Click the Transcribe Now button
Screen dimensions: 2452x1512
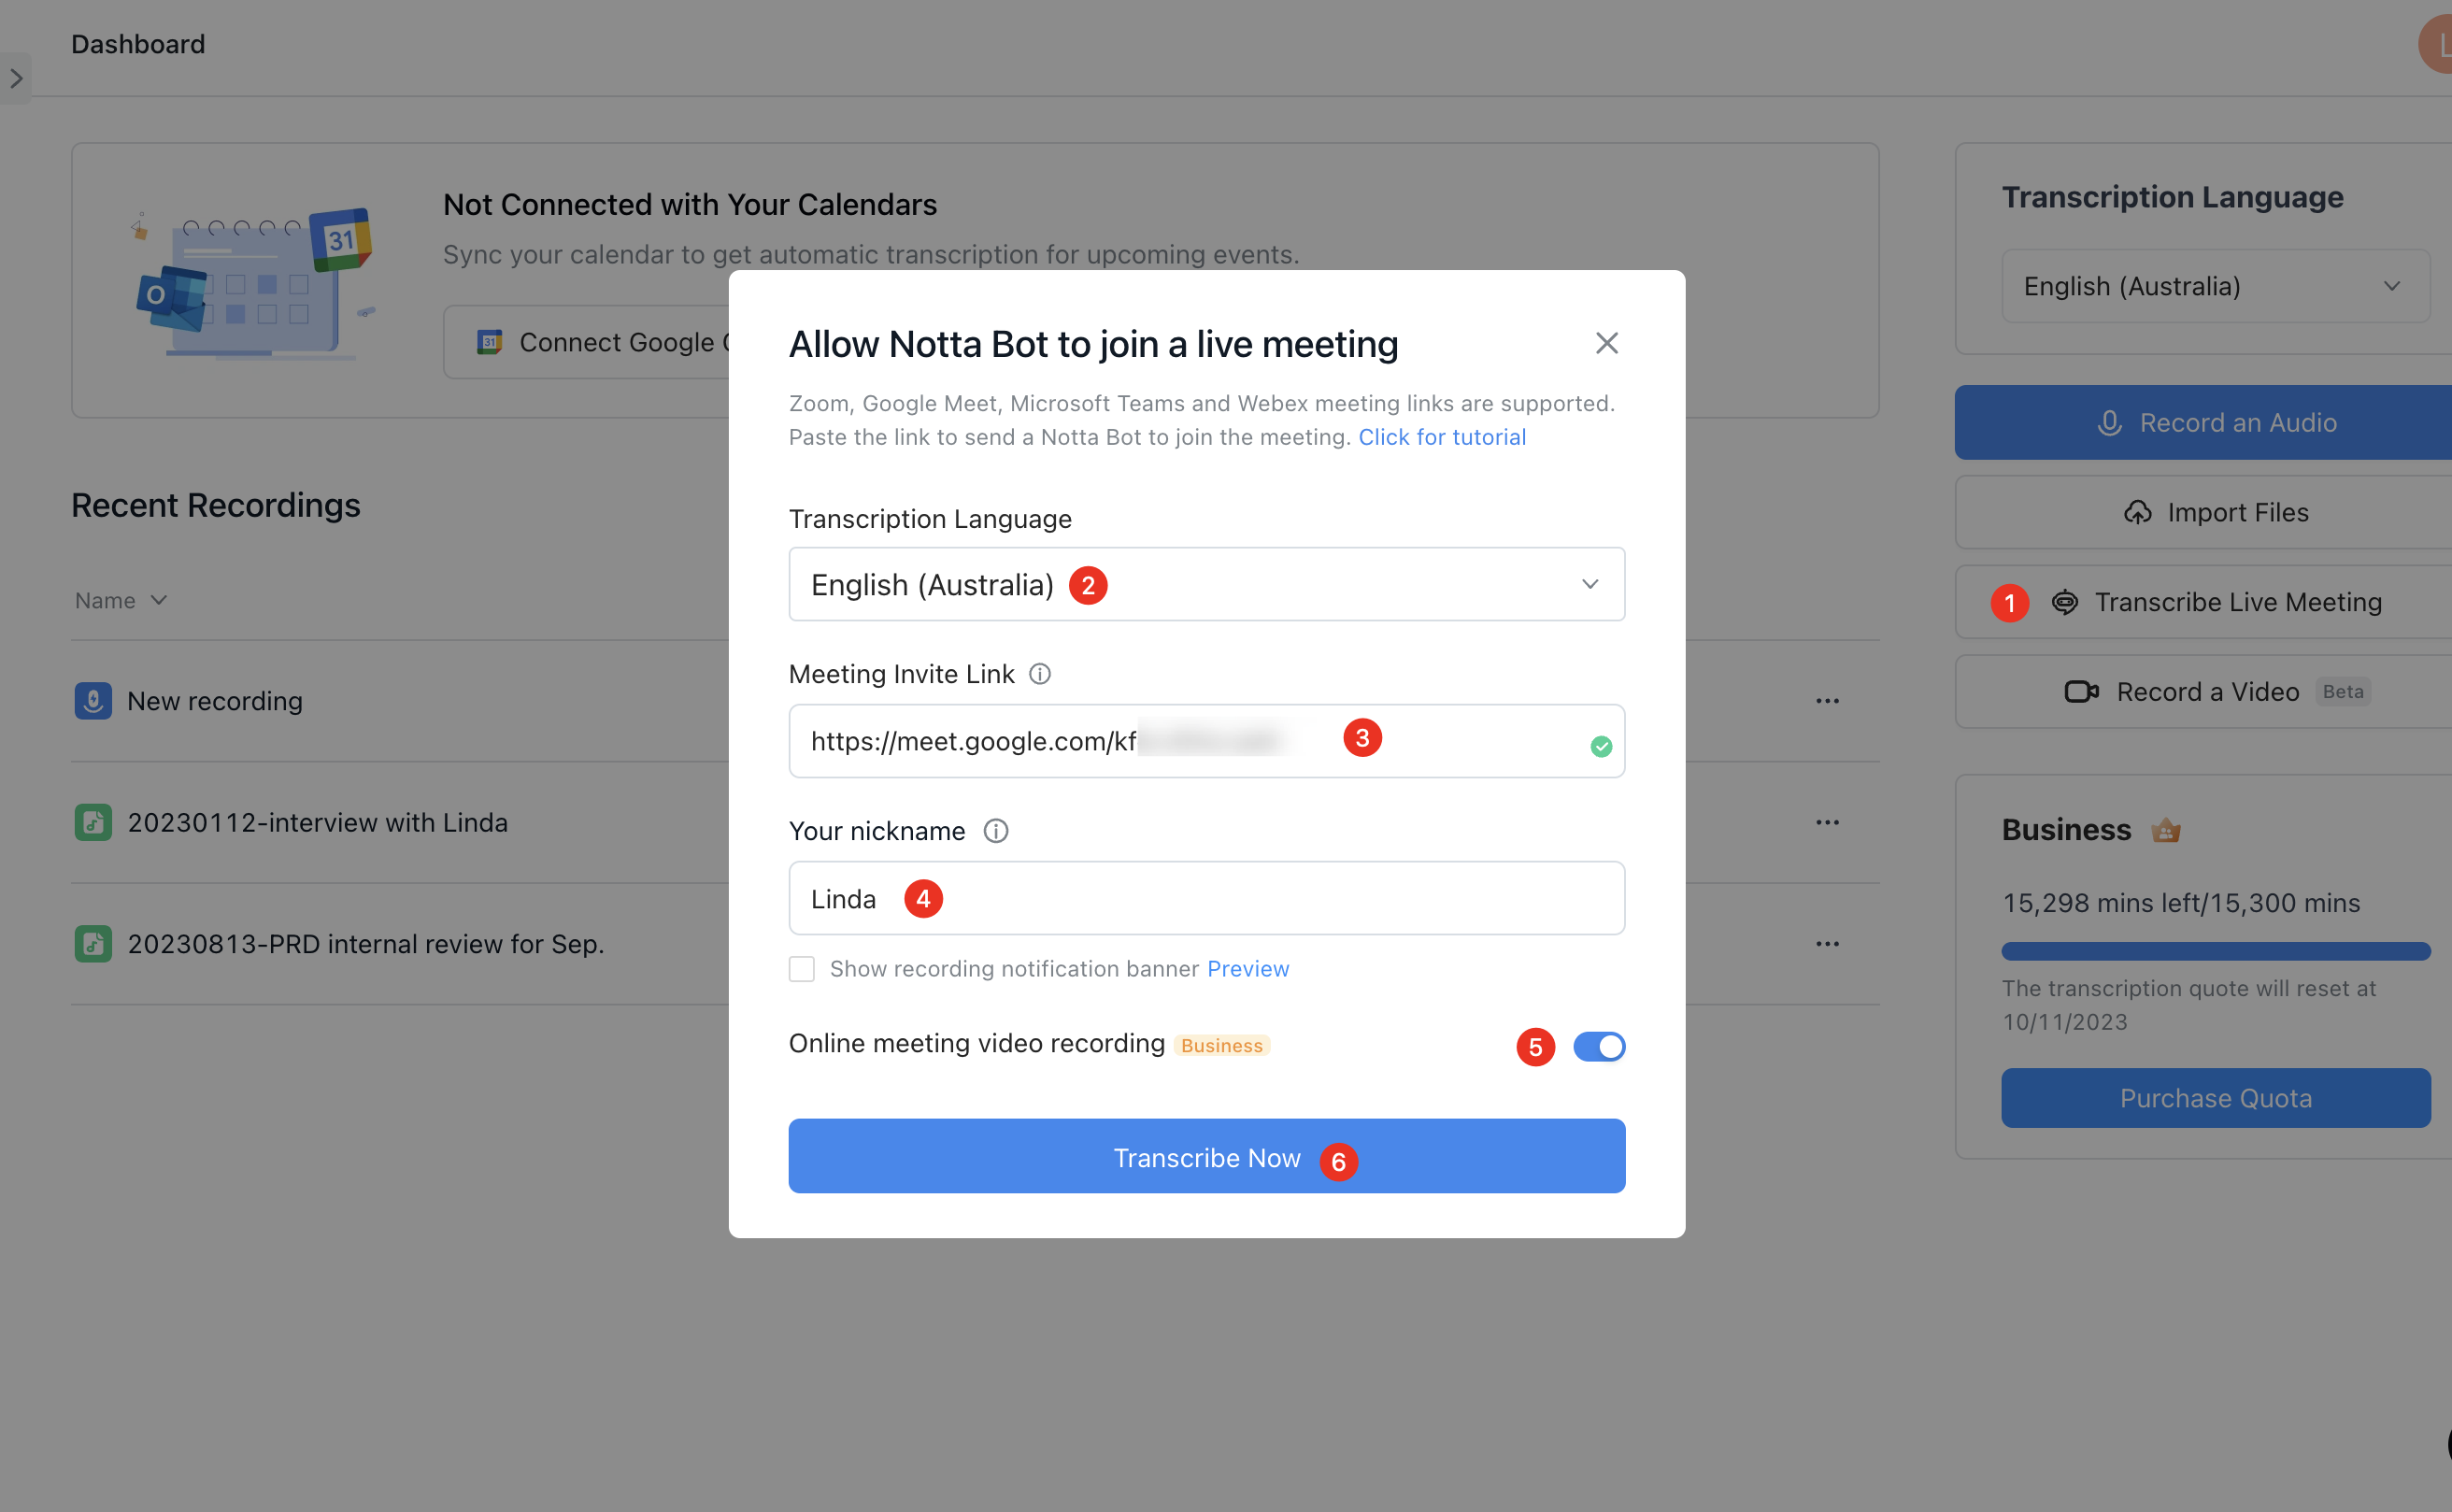tap(1206, 1157)
